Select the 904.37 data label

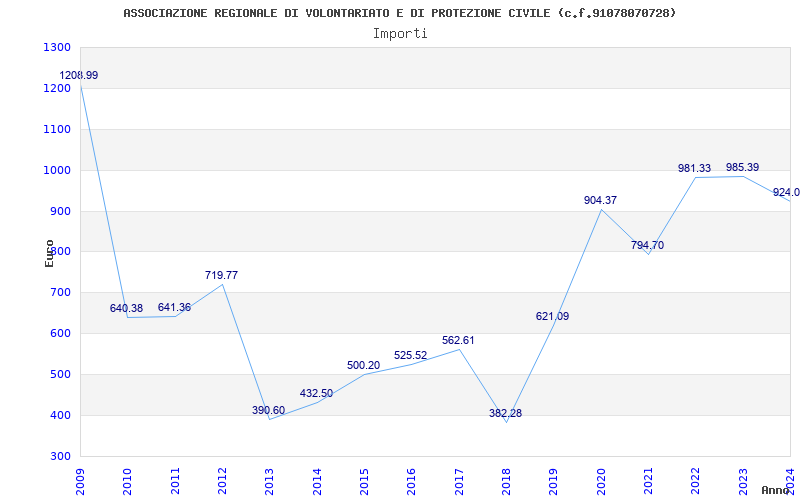[601, 201]
